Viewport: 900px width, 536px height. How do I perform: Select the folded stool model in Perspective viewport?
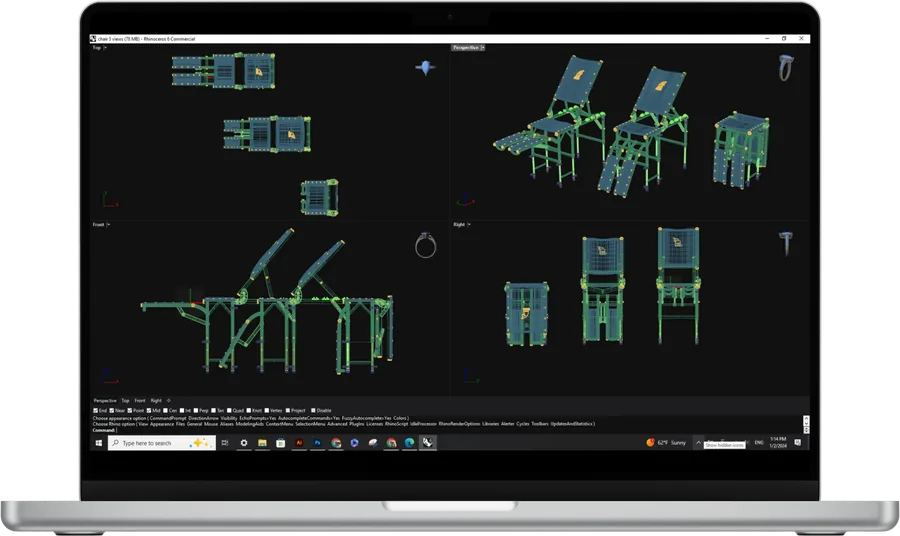(x=741, y=150)
